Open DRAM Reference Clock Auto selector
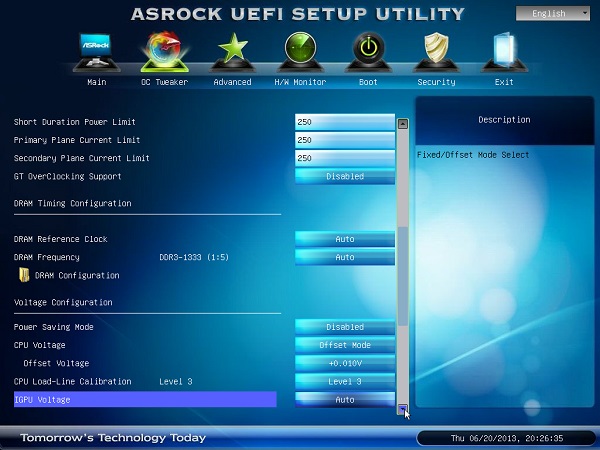Screen dimensions: 600x450 345,239
